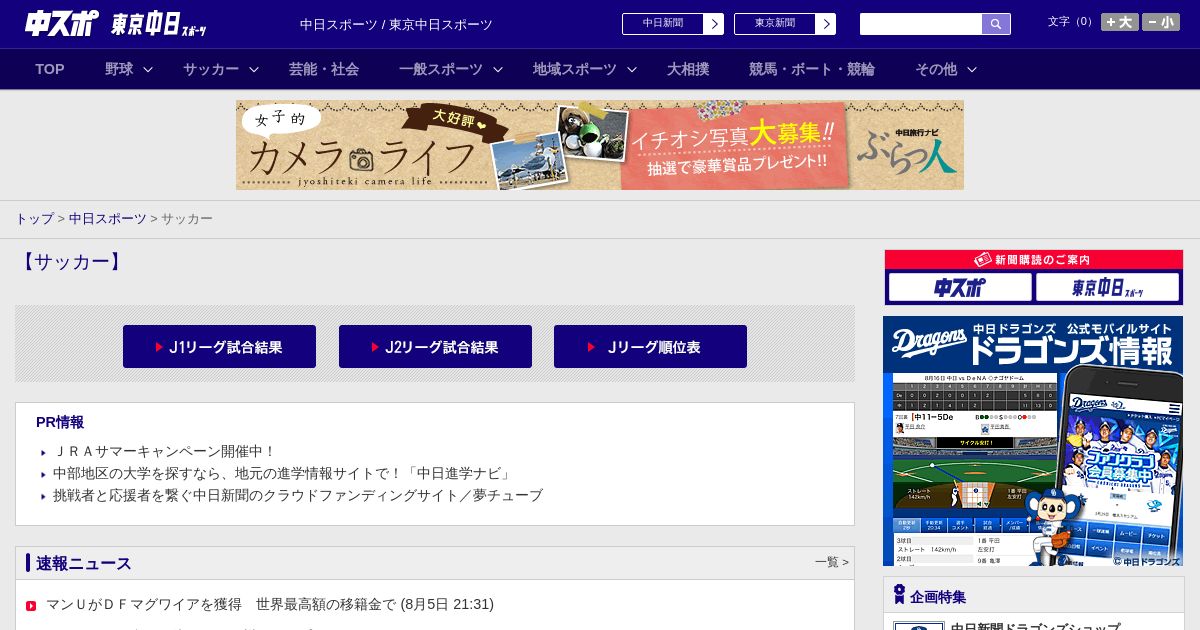Go to 中日スポーツ breadcrumb link
The width and height of the screenshot is (1200, 630).
(x=108, y=218)
